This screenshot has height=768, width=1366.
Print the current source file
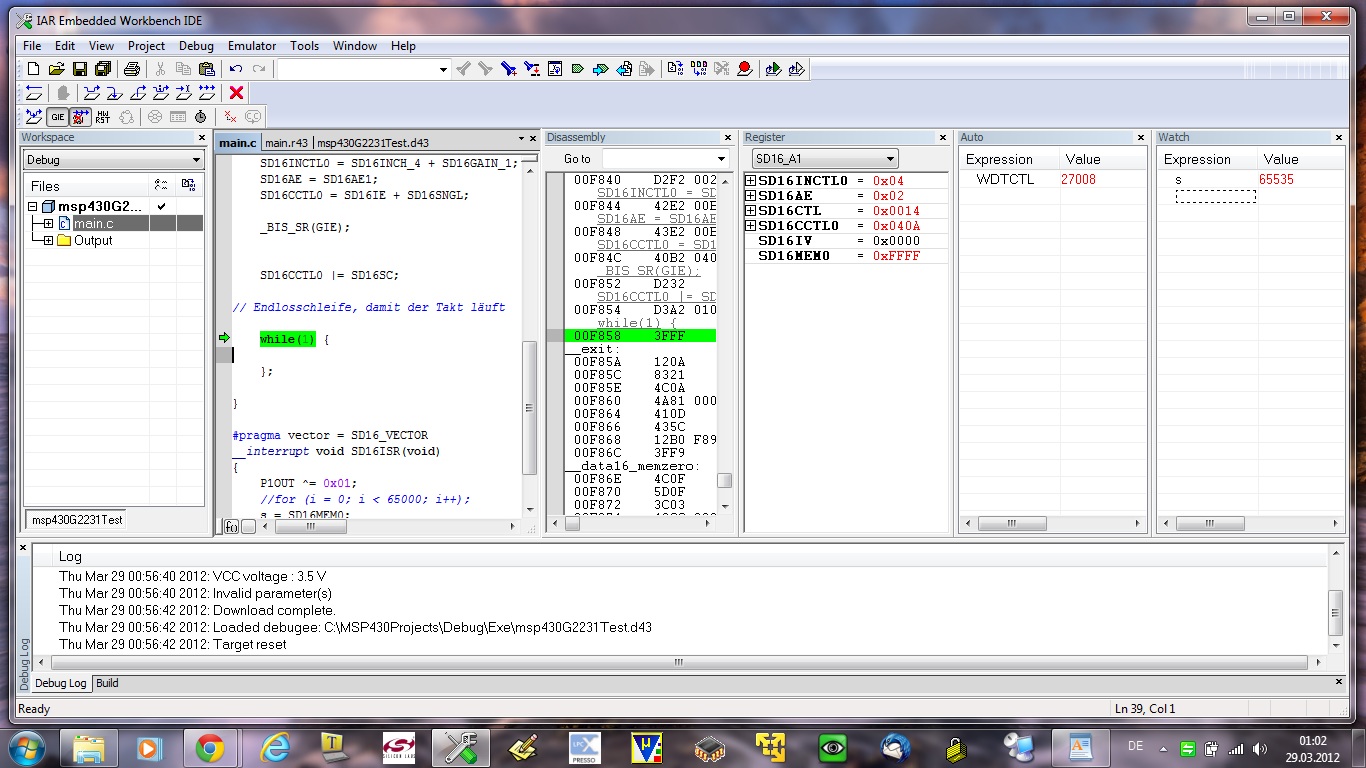[131, 69]
